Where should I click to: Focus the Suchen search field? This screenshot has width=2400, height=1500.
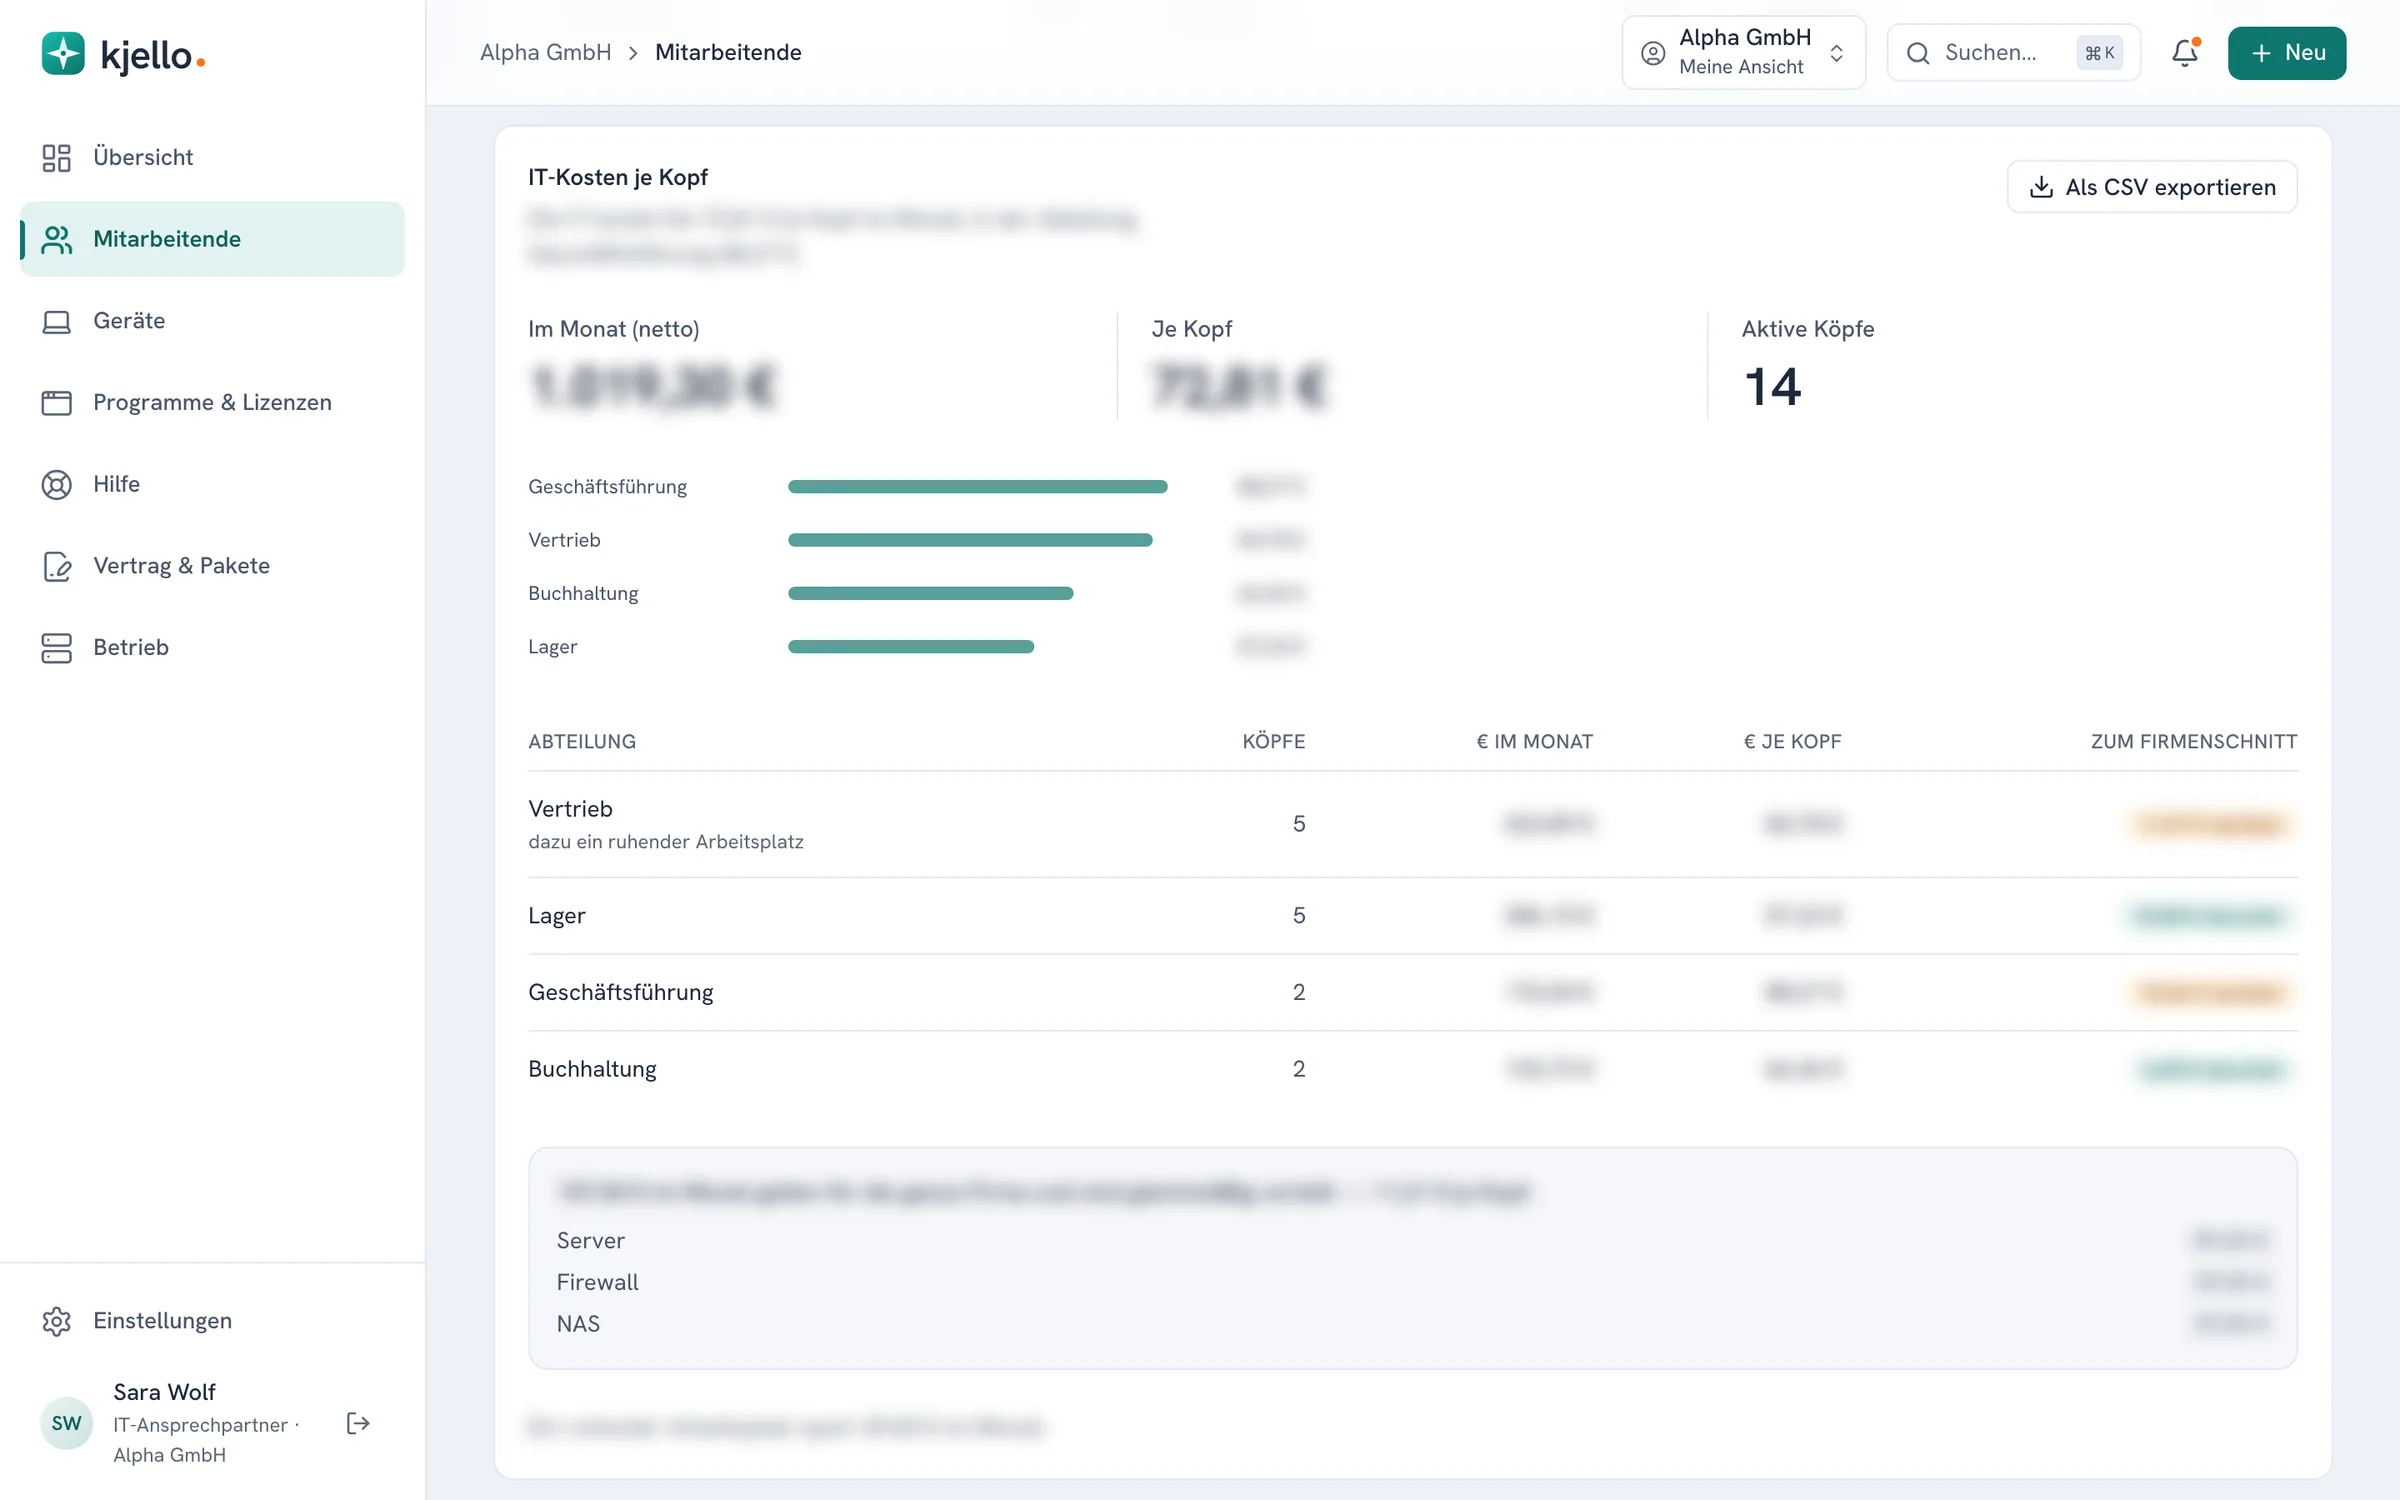(x=2013, y=53)
